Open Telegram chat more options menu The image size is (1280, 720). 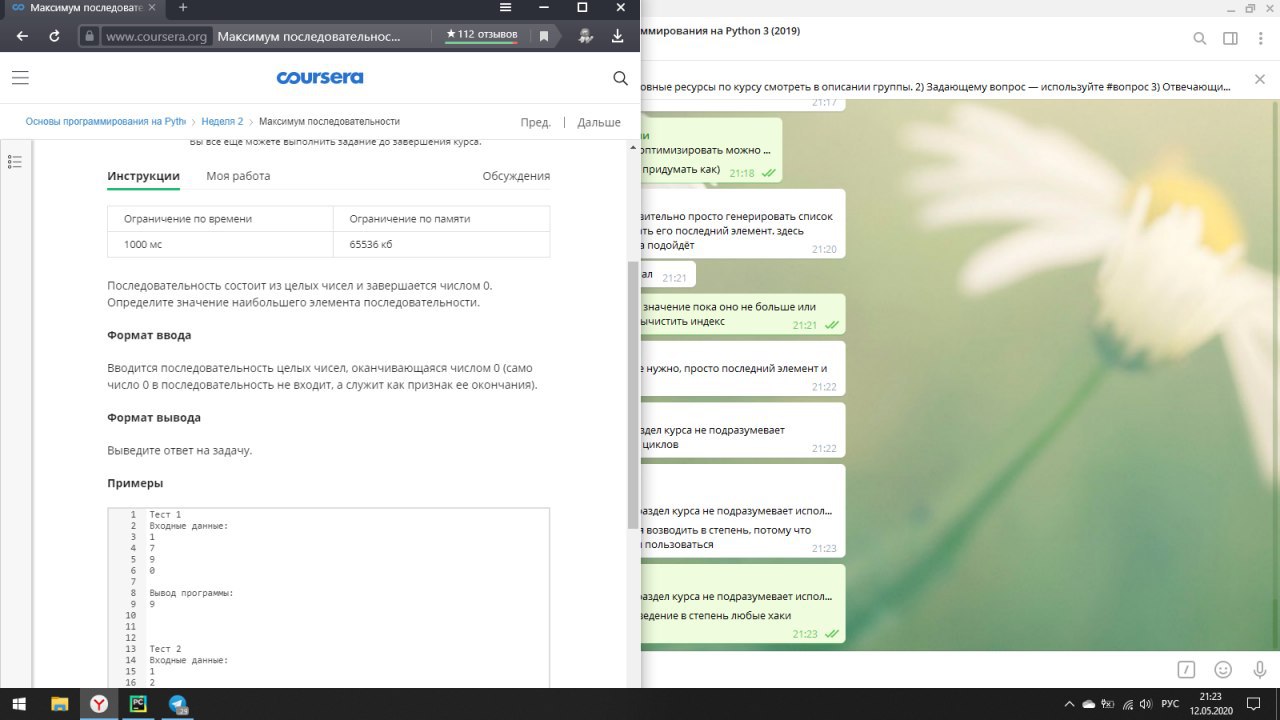coord(1259,38)
